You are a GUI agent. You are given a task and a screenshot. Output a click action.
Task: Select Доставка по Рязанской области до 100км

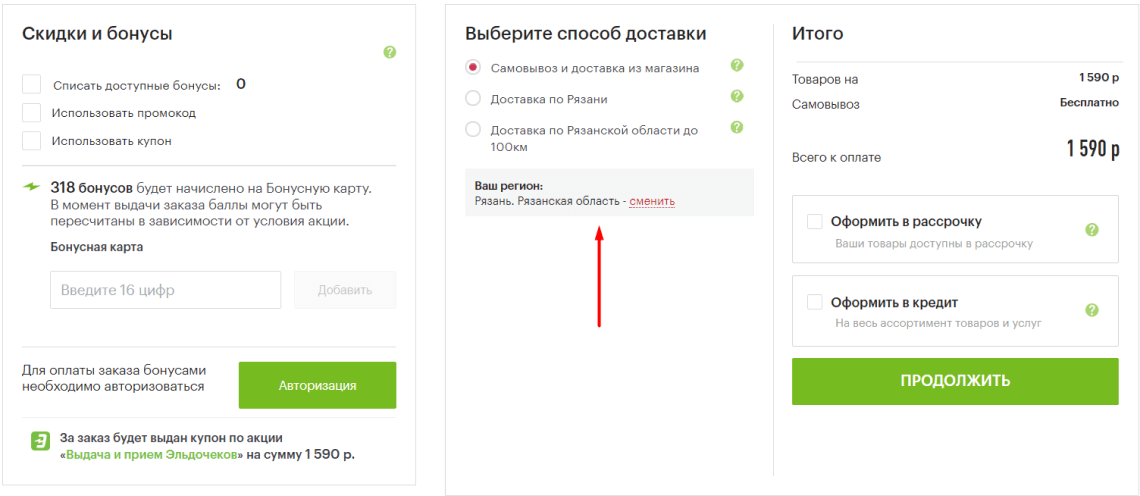tap(473, 130)
